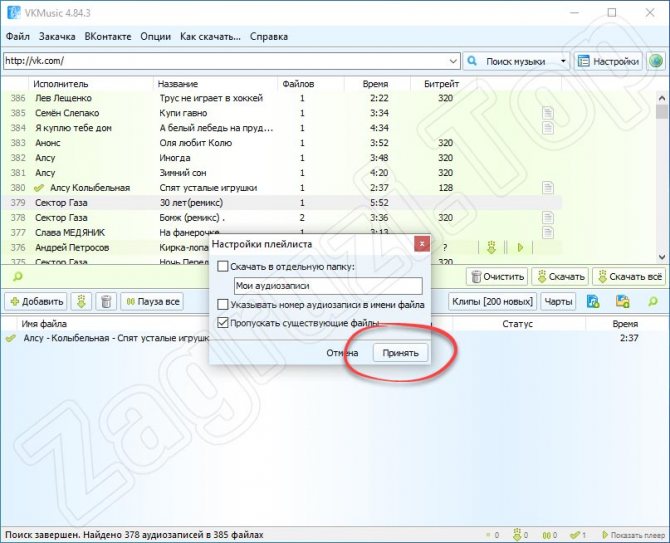Click the Отмена button
The image size is (670, 543).
point(342,353)
